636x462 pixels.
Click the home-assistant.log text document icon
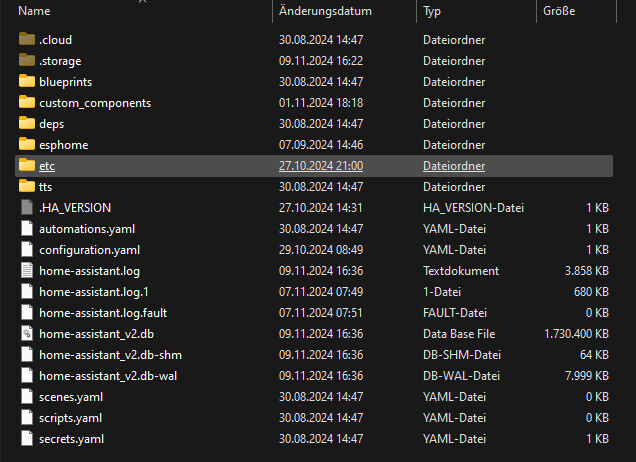[x=27, y=271]
